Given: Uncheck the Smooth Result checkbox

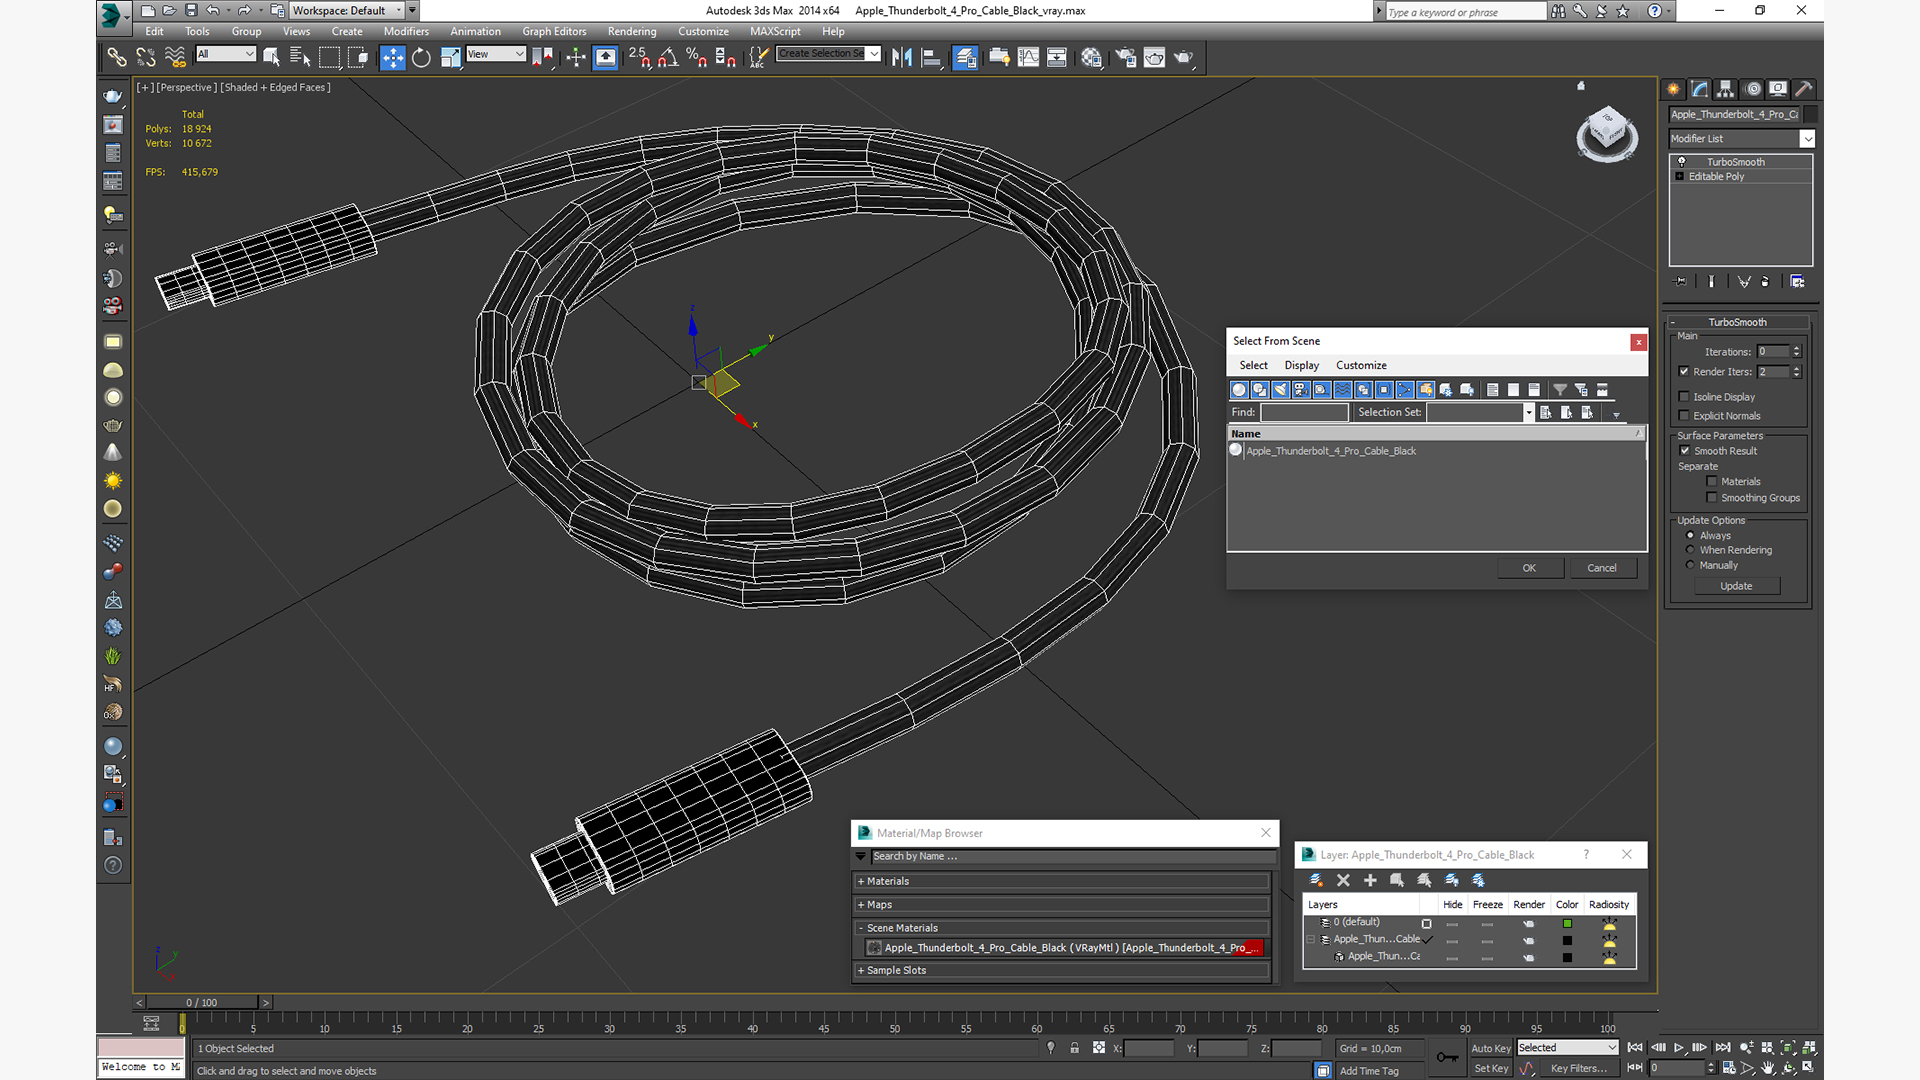Looking at the screenshot, I should coord(1685,451).
